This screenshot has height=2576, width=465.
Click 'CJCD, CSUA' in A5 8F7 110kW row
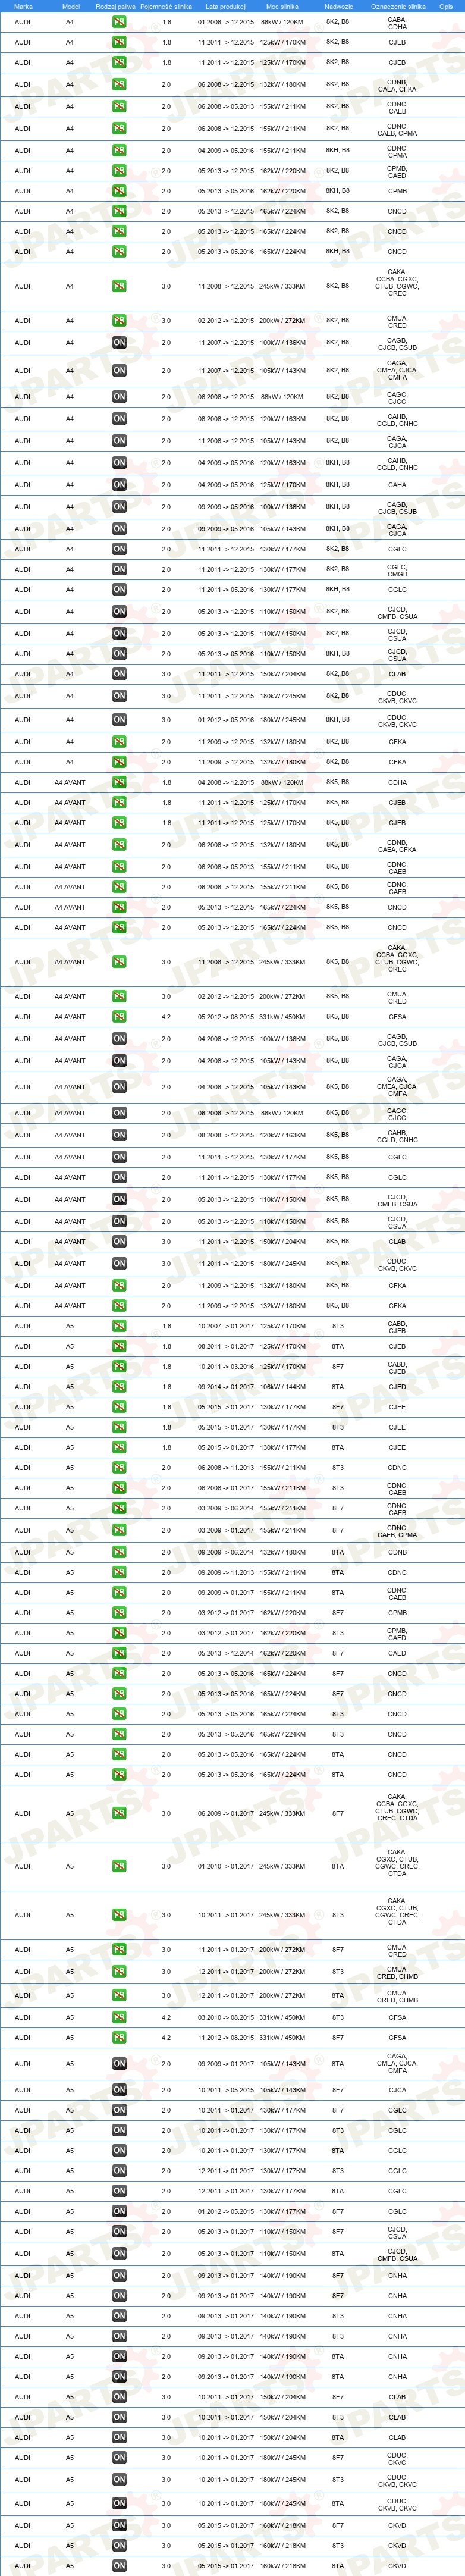pos(397,2232)
